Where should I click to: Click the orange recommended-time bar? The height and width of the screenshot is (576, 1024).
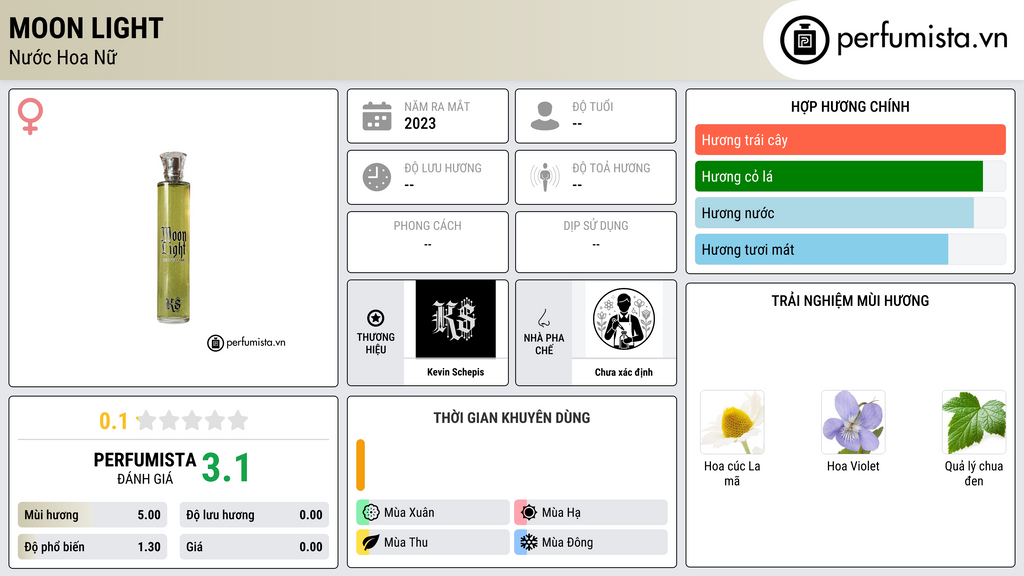360,465
